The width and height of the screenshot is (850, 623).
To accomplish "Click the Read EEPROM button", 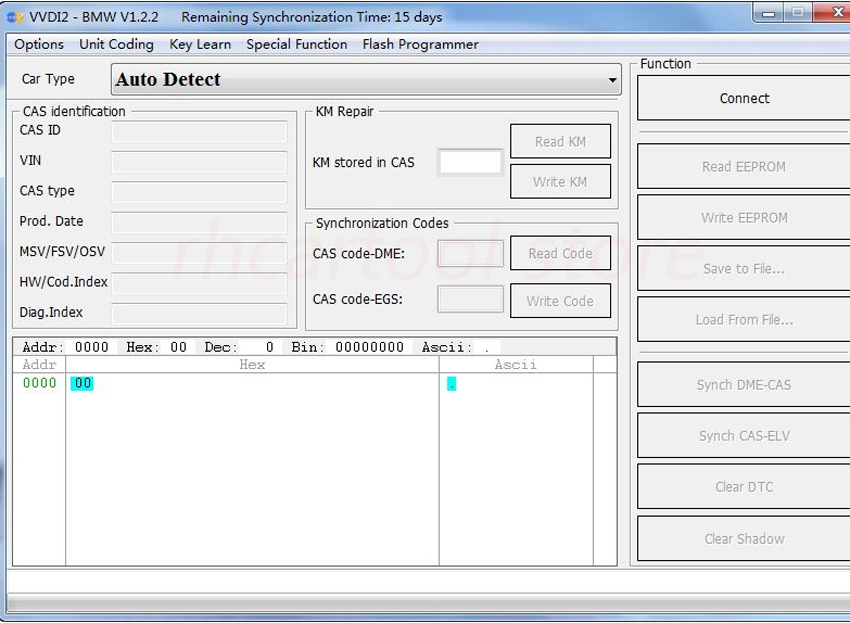I will click(x=744, y=166).
